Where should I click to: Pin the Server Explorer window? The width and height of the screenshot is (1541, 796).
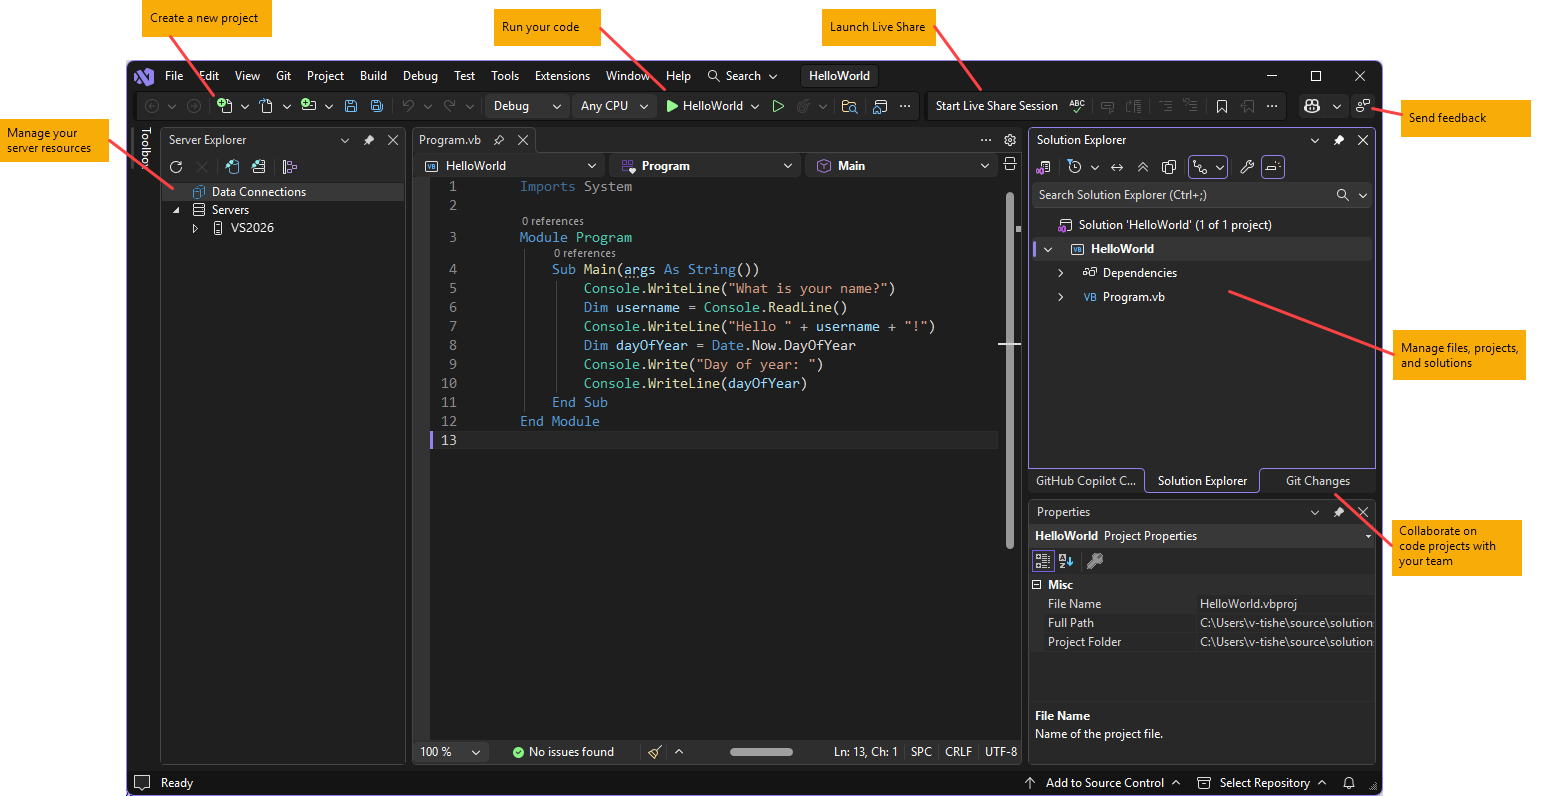[369, 140]
